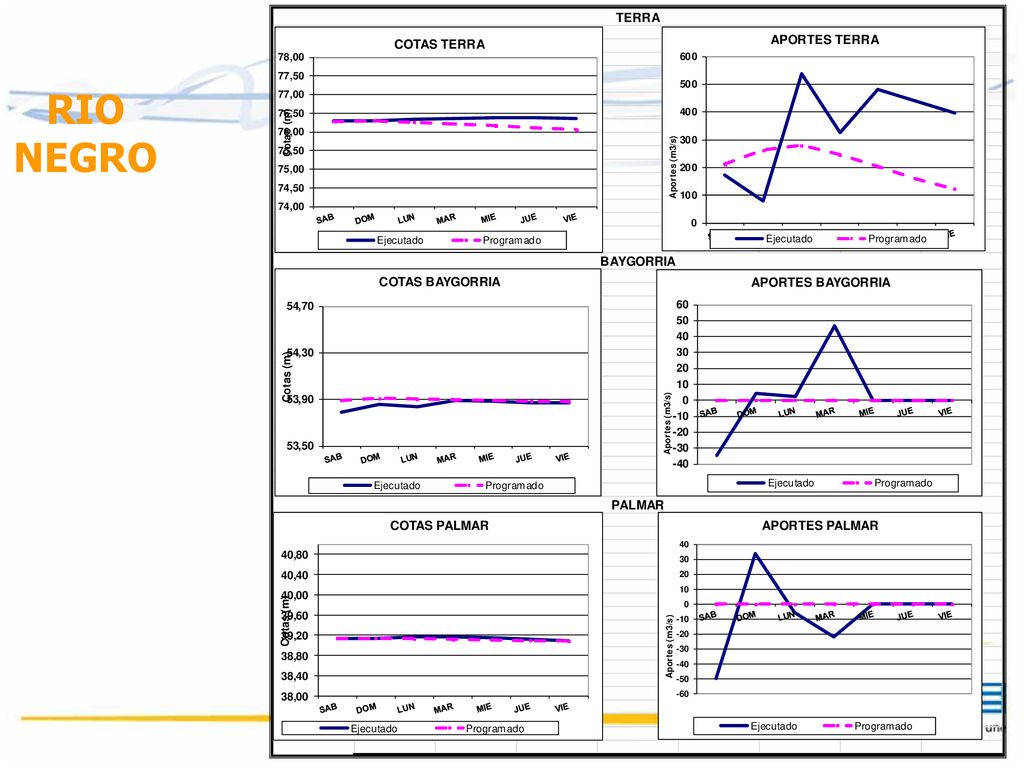Screen dimensions: 1024x768
Task: Click the 60 axis value in Aportes Baygorria
Action: point(682,304)
